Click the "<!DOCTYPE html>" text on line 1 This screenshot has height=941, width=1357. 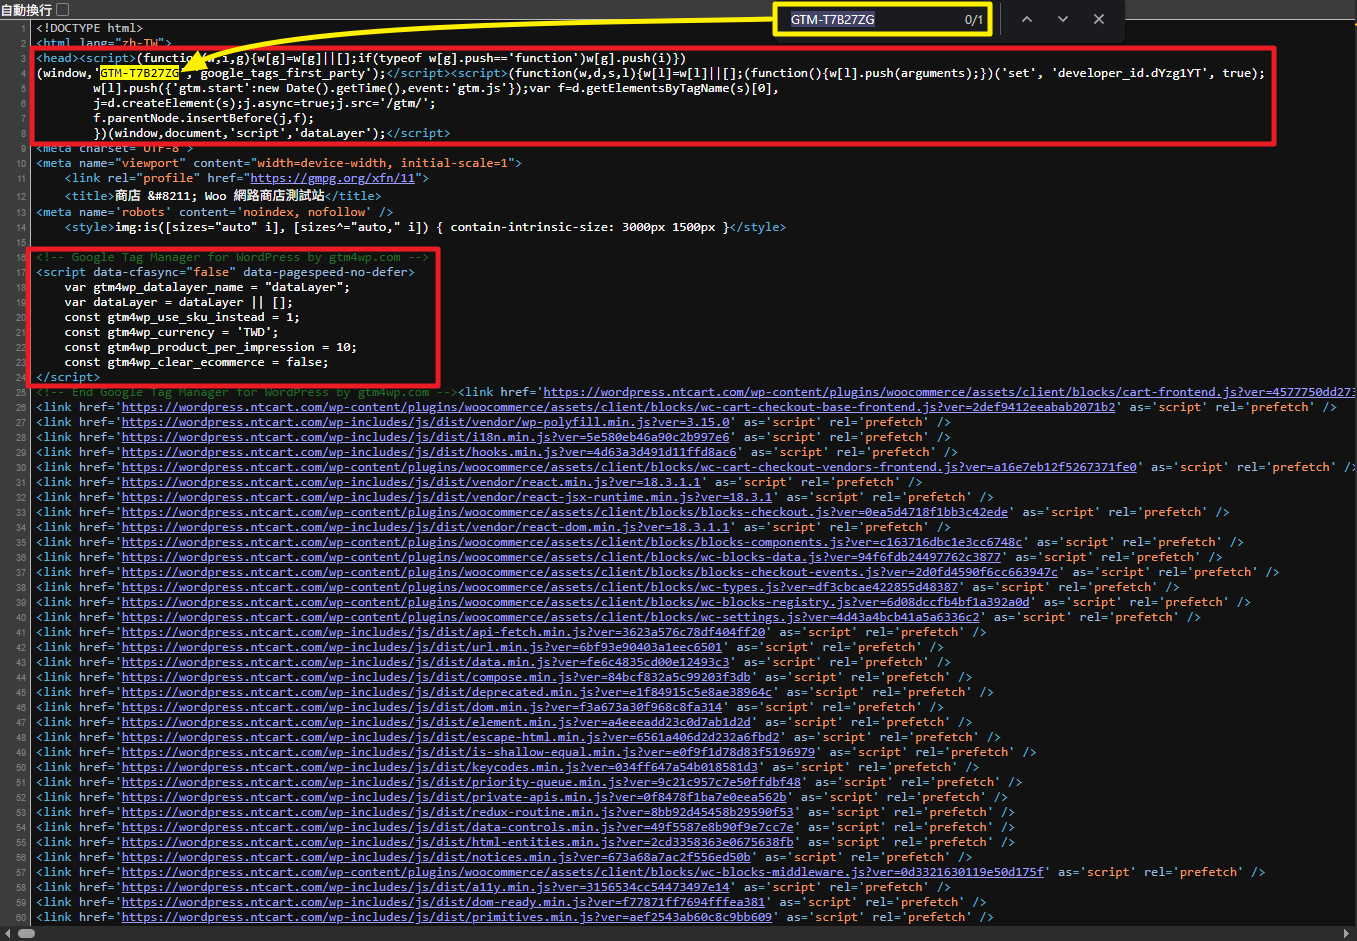point(89,28)
